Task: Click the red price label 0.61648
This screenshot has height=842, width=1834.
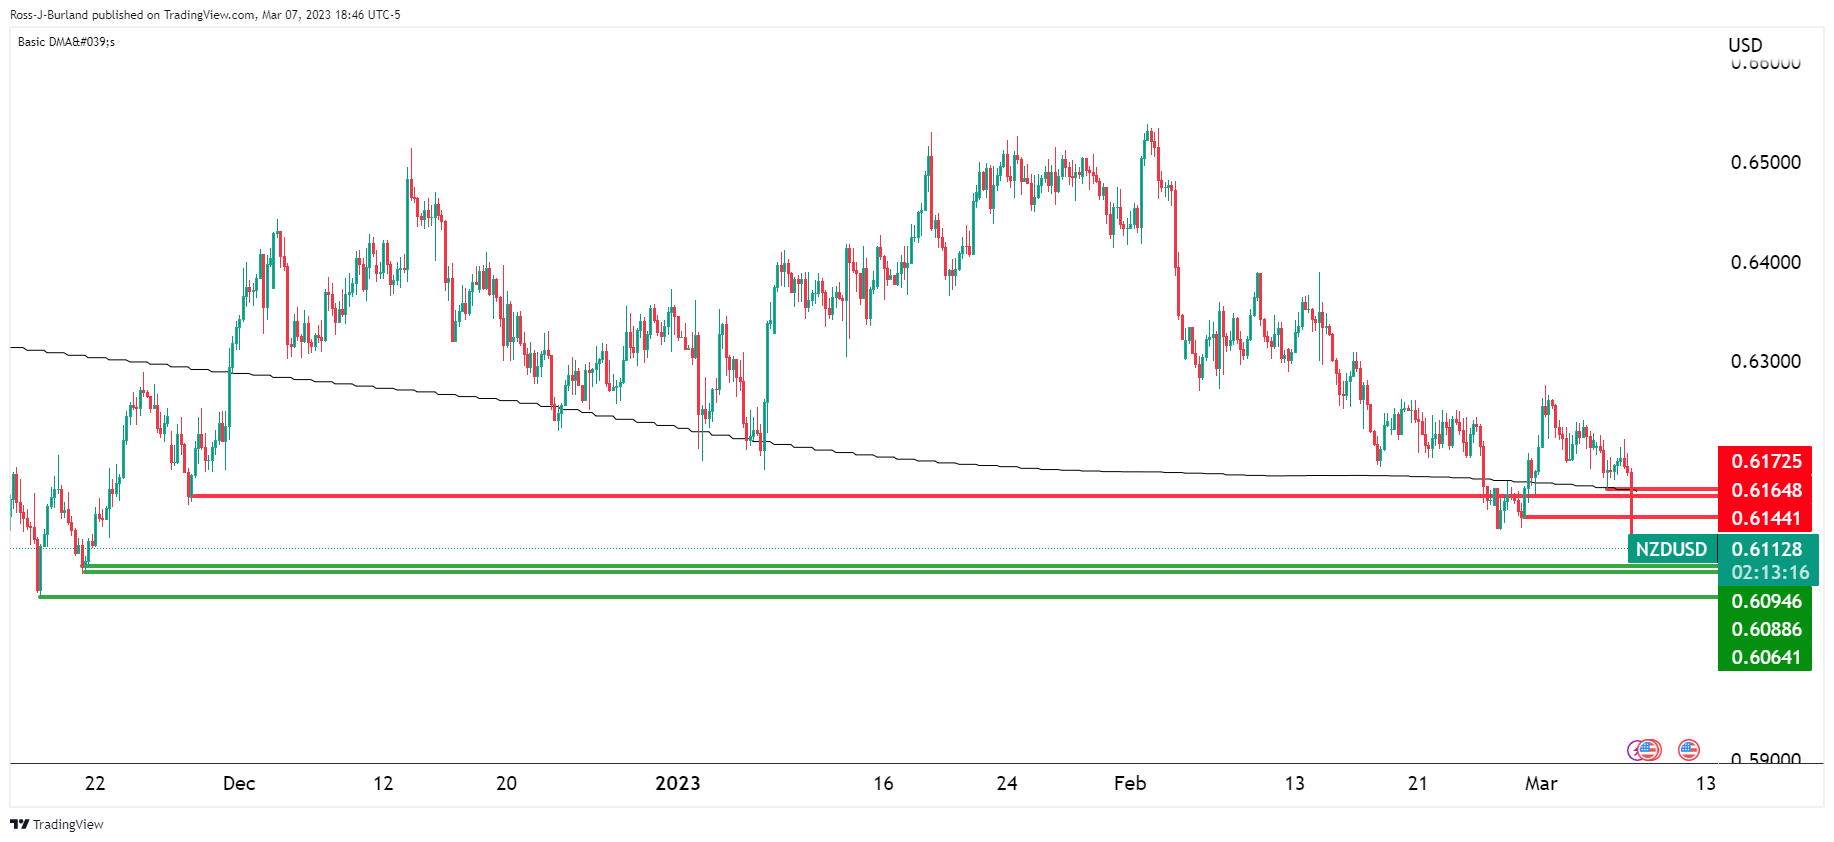Action: pos(1766,490)
